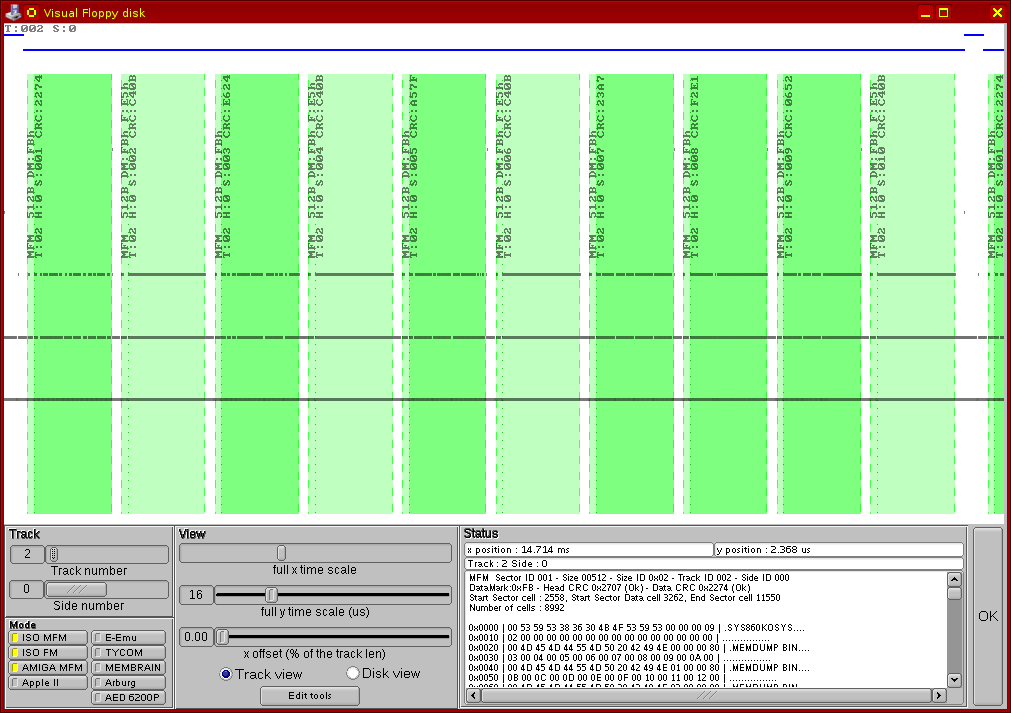Image resolution: width=1011 pixels, height=713 pixels.
Task: Click the full x time scale slider
Action: (x=281, y=553)
